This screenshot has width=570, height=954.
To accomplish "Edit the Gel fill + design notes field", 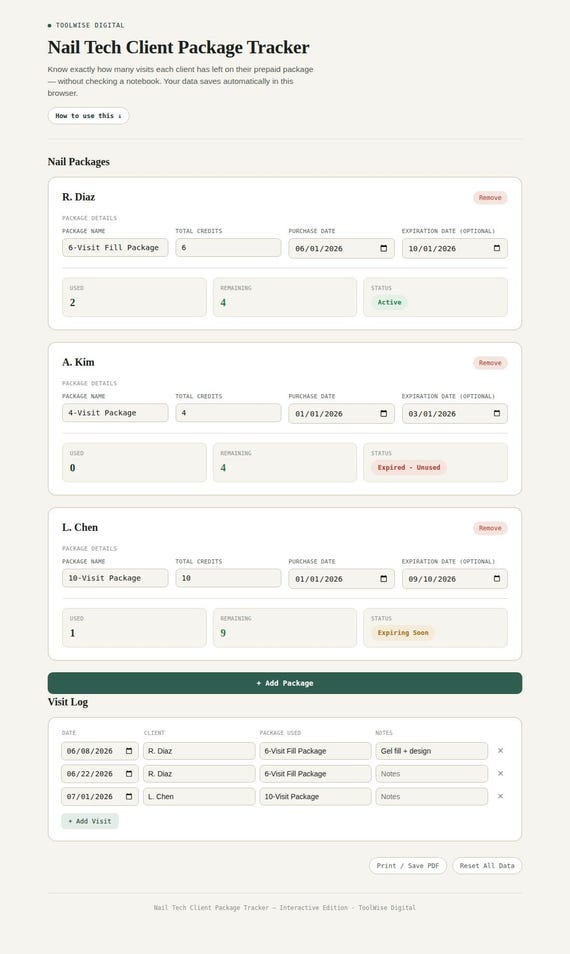I will pos(431,751).
